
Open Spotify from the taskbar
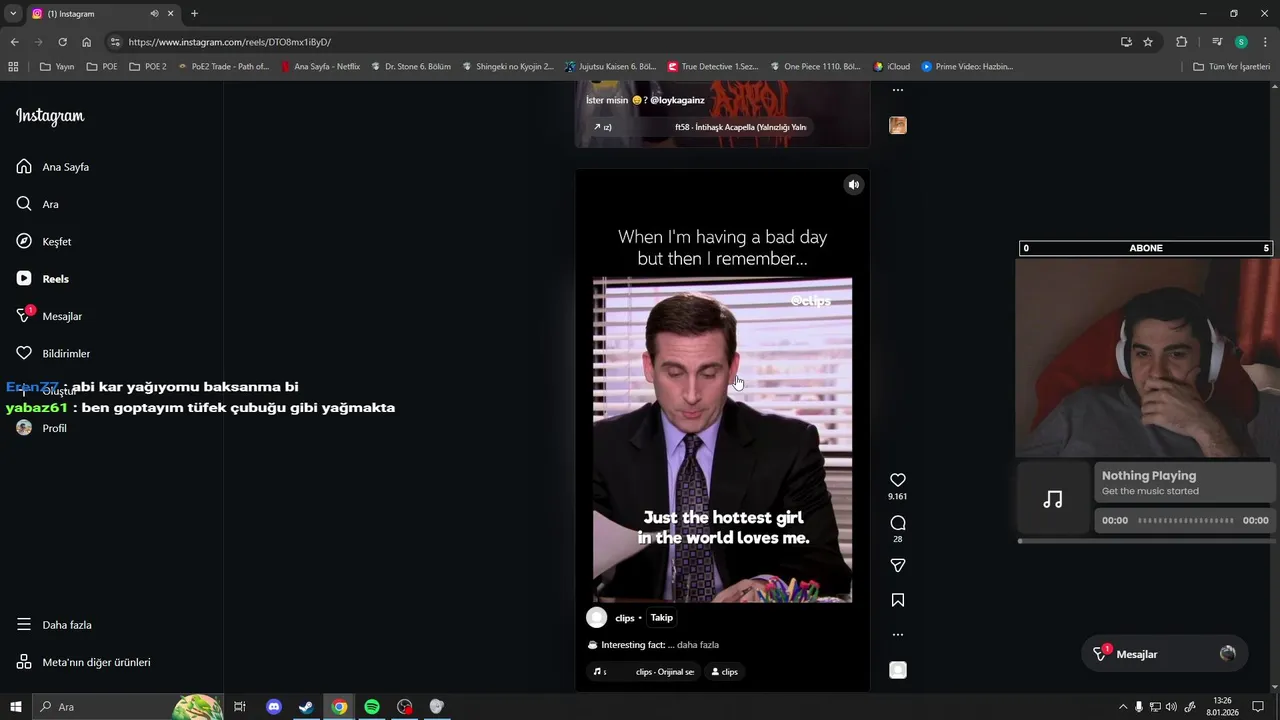(x=372, y=707)
